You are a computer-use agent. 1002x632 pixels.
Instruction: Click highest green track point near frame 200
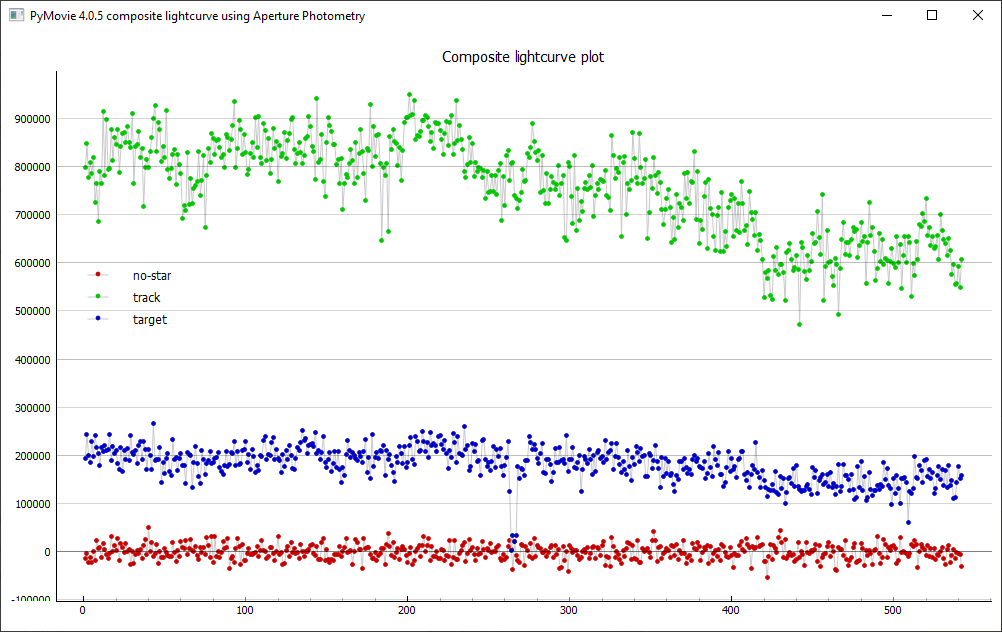point(409,95)
